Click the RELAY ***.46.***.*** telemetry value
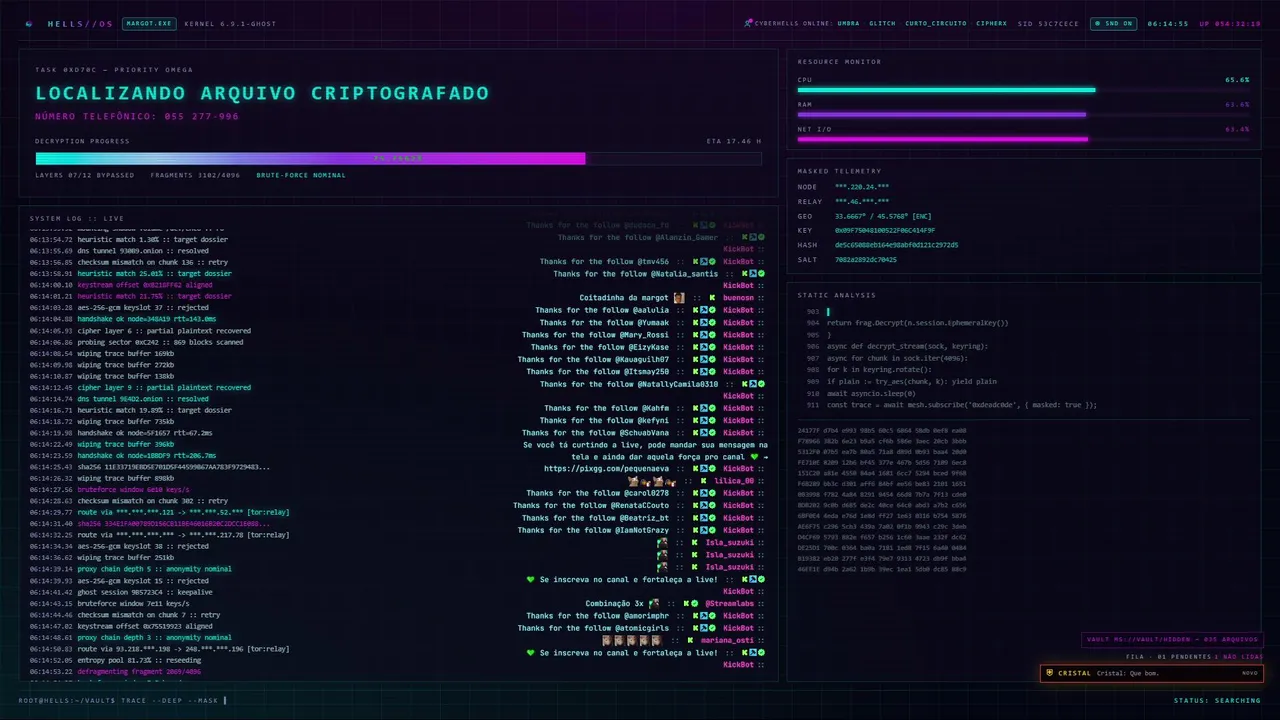 (x=862, y=201)
